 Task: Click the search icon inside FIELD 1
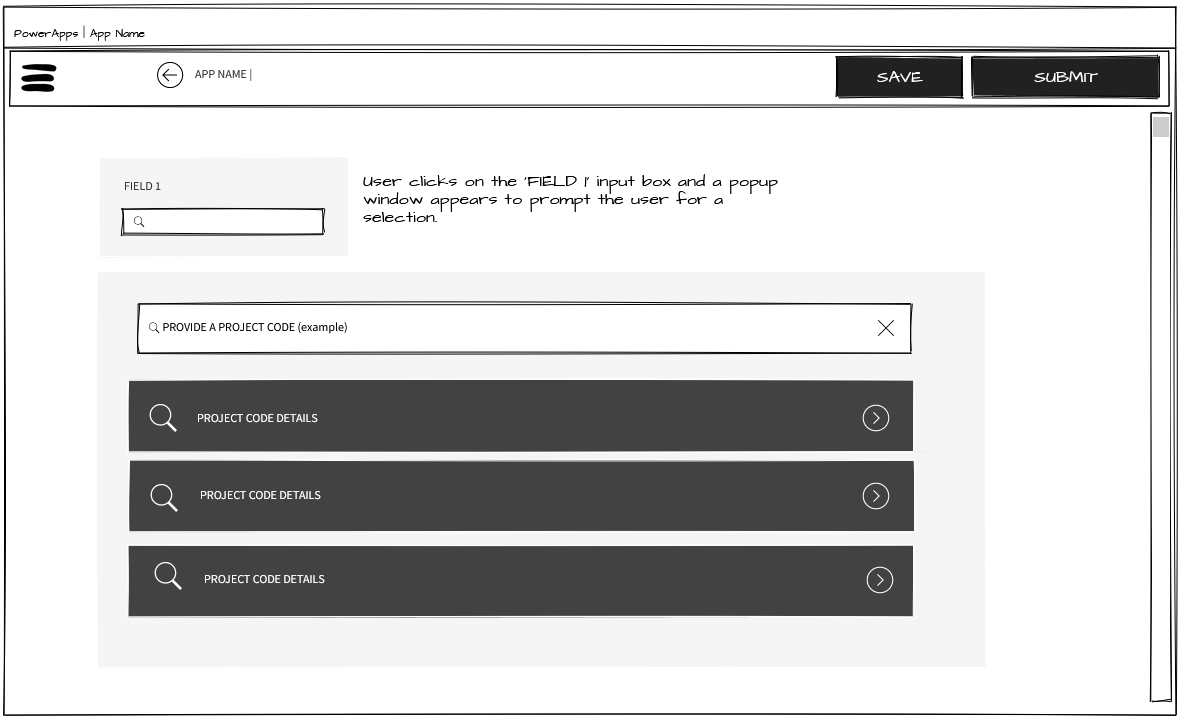[139, 222]
